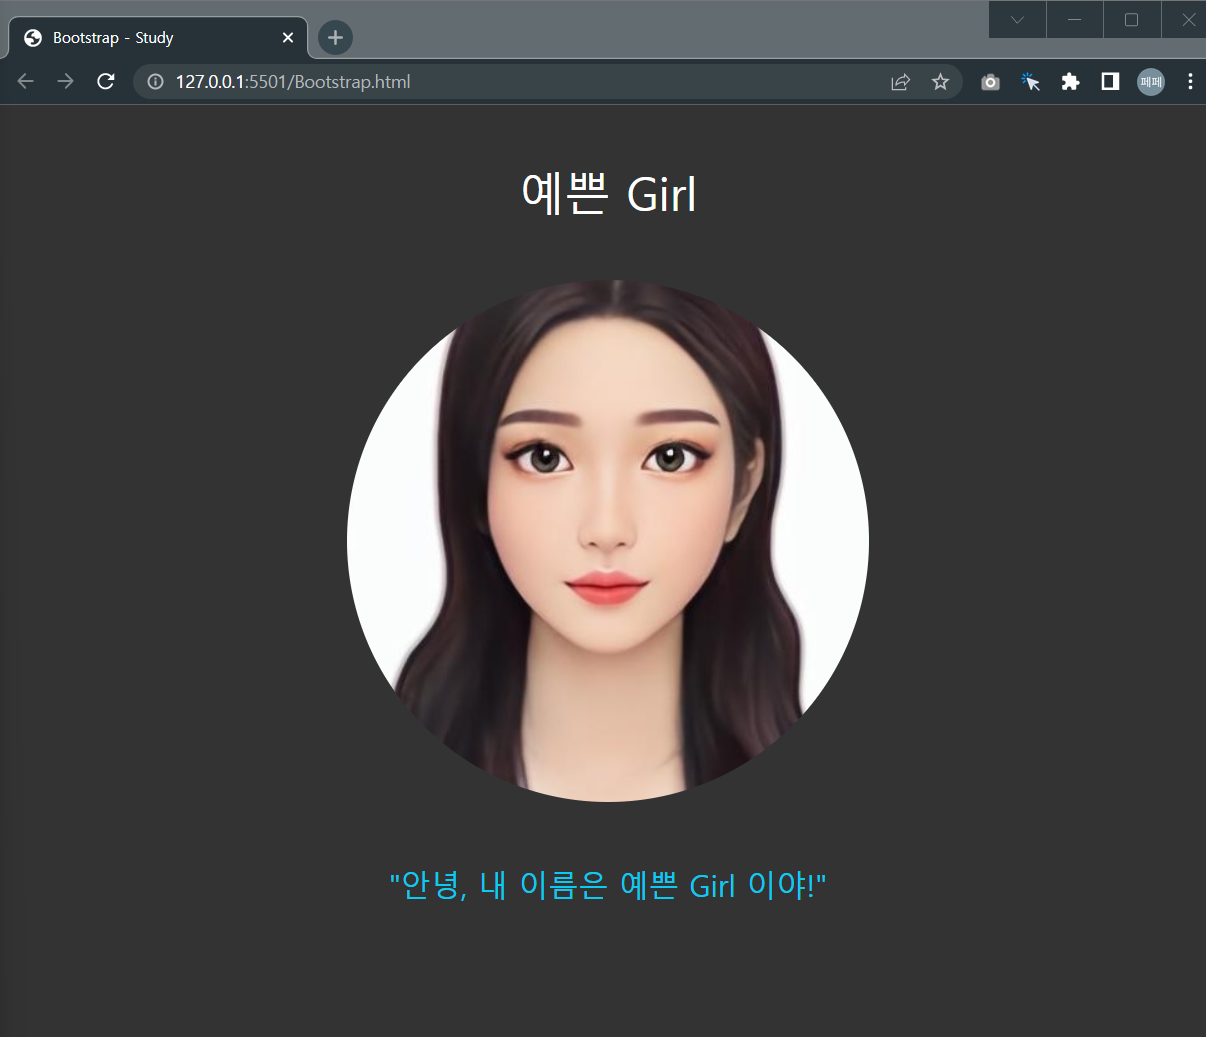Open a new tab with the plus button
The height and width of the screenshot is (1037, 1206).
click(x=334, y=37)
